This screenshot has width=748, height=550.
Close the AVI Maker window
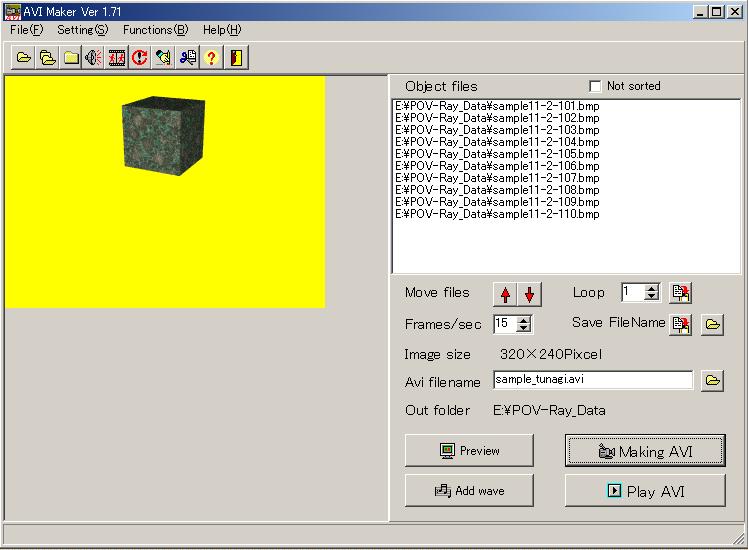pyautogui.click(x=735, y=12)
